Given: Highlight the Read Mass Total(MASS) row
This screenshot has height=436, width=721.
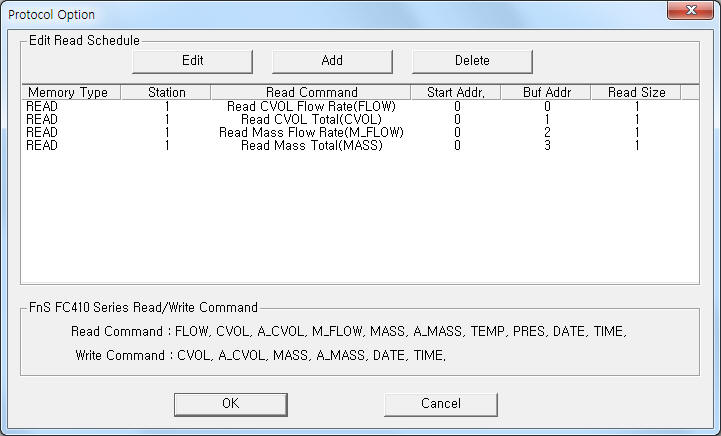Looking at the screenshot, I should coord(311,145).
